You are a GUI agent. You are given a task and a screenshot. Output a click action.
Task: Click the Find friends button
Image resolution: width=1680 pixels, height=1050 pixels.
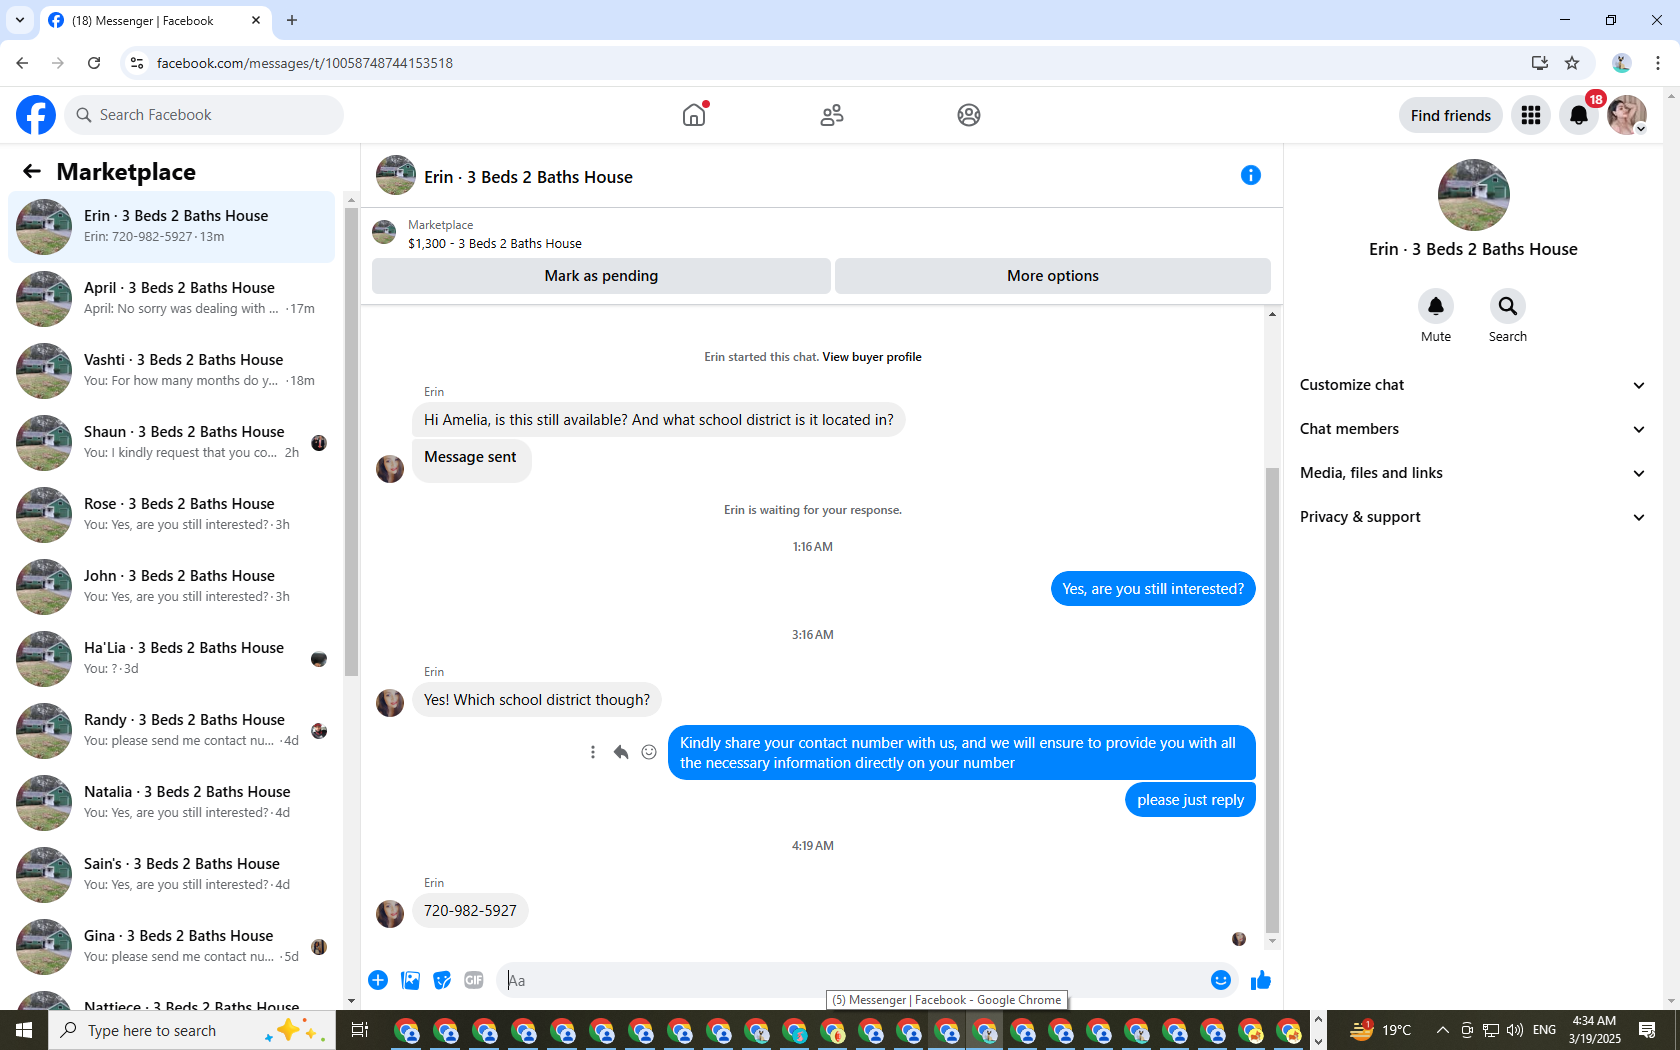[x=1451, y=115]
